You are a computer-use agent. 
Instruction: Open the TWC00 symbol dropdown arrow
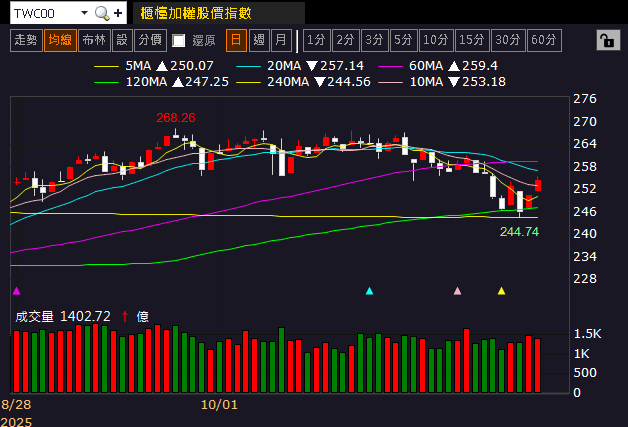85,13
